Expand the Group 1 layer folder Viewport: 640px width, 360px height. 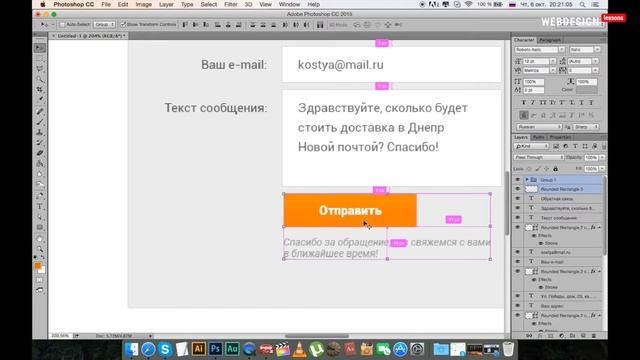point(527,180)
